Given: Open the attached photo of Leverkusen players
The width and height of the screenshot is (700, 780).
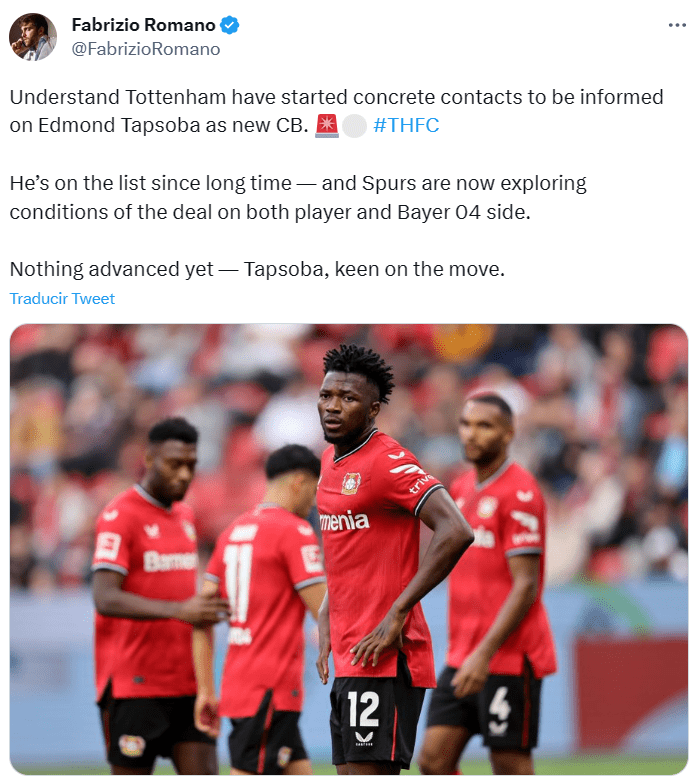Looking at the screenshot, I should (349, 549).
